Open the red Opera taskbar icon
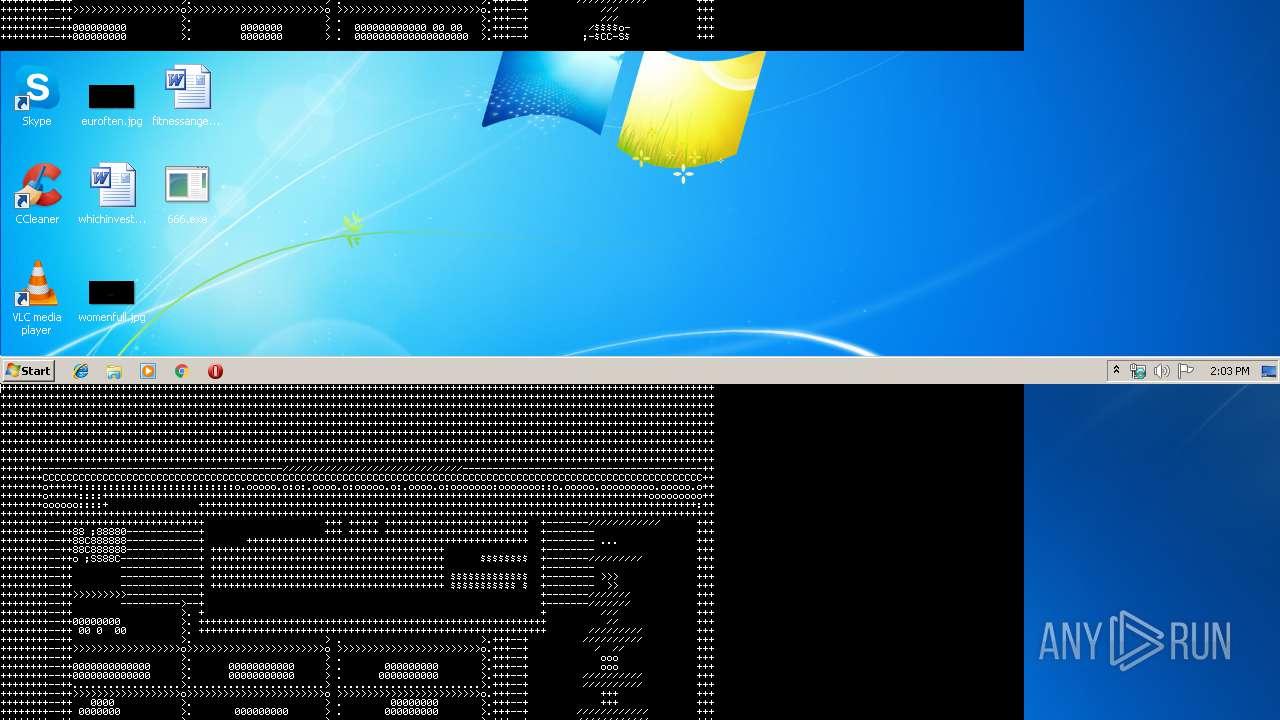 (x=215, y=371)
